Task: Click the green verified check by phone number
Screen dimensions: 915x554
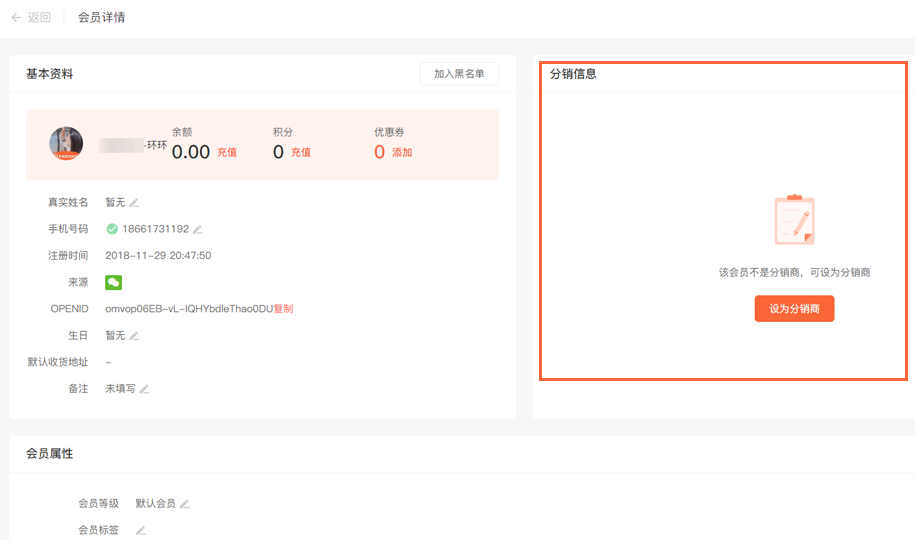Action: (x=112, y=229)
